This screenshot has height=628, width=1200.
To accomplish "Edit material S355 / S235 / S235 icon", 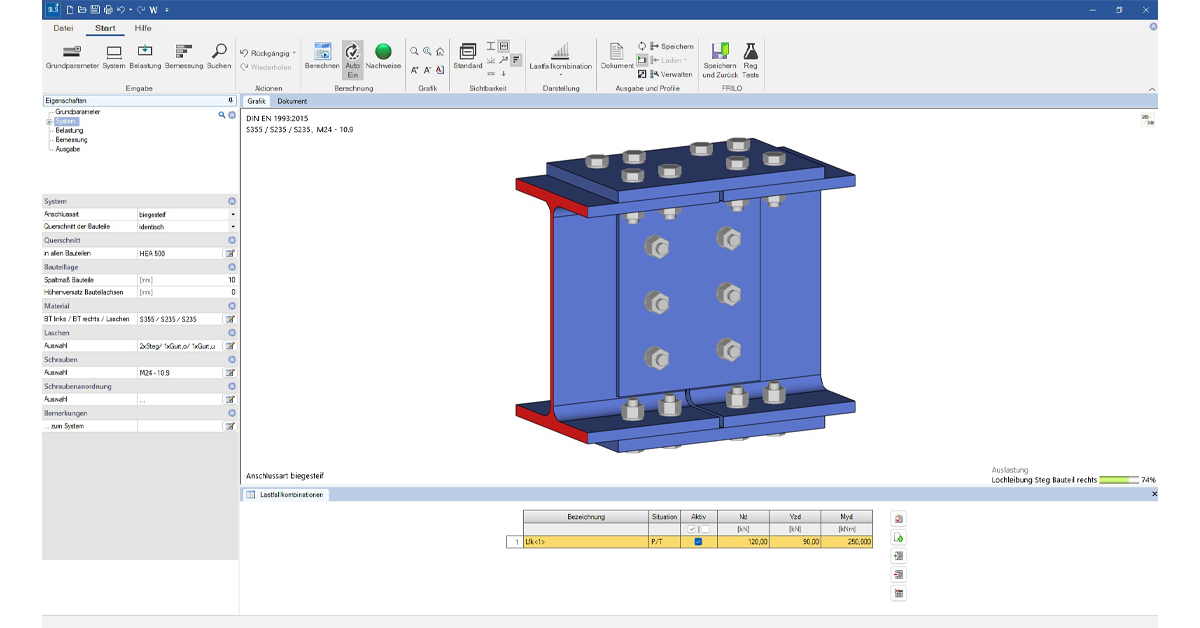I will 230,319.
